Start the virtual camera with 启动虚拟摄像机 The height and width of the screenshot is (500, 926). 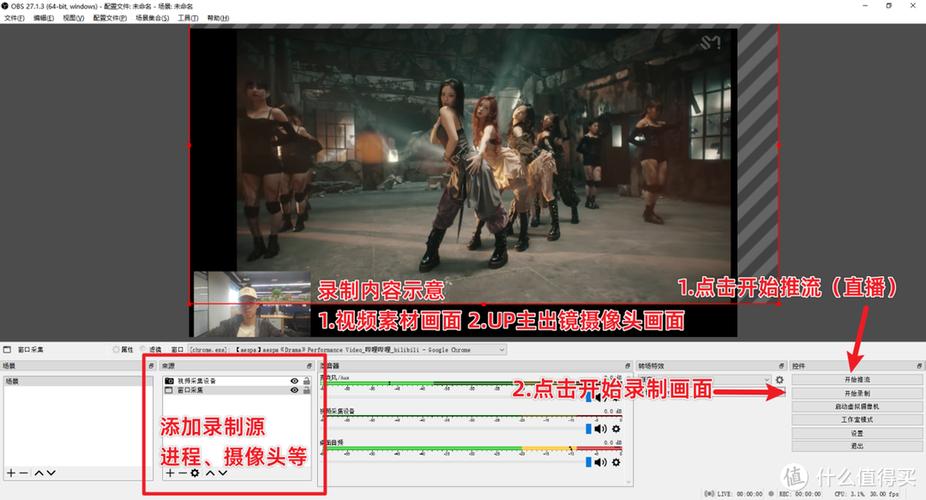[x=856, y=407]
